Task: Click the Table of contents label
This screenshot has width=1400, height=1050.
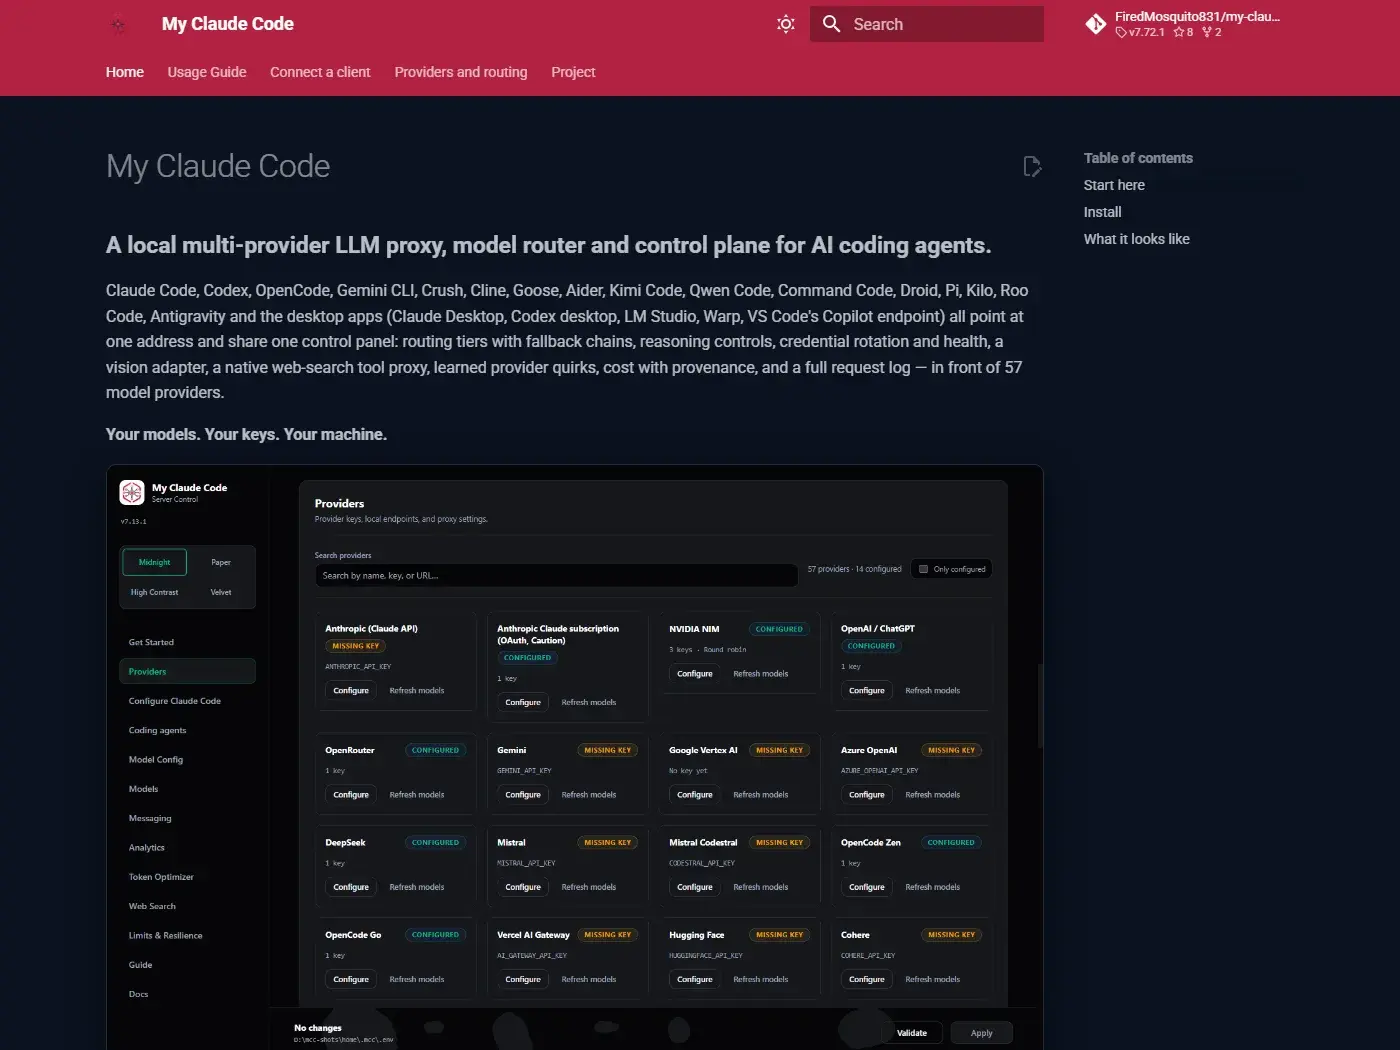Action: pyautogui.click(x=1138, y=158)
